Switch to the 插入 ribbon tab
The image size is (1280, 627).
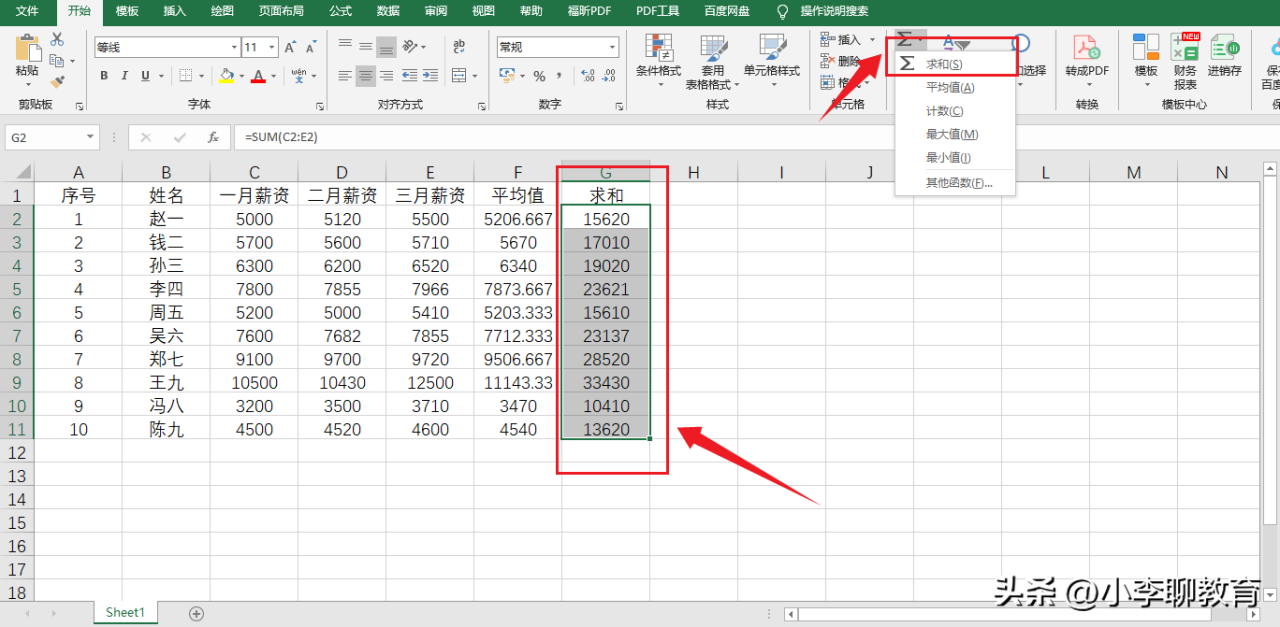coord(175,11)
